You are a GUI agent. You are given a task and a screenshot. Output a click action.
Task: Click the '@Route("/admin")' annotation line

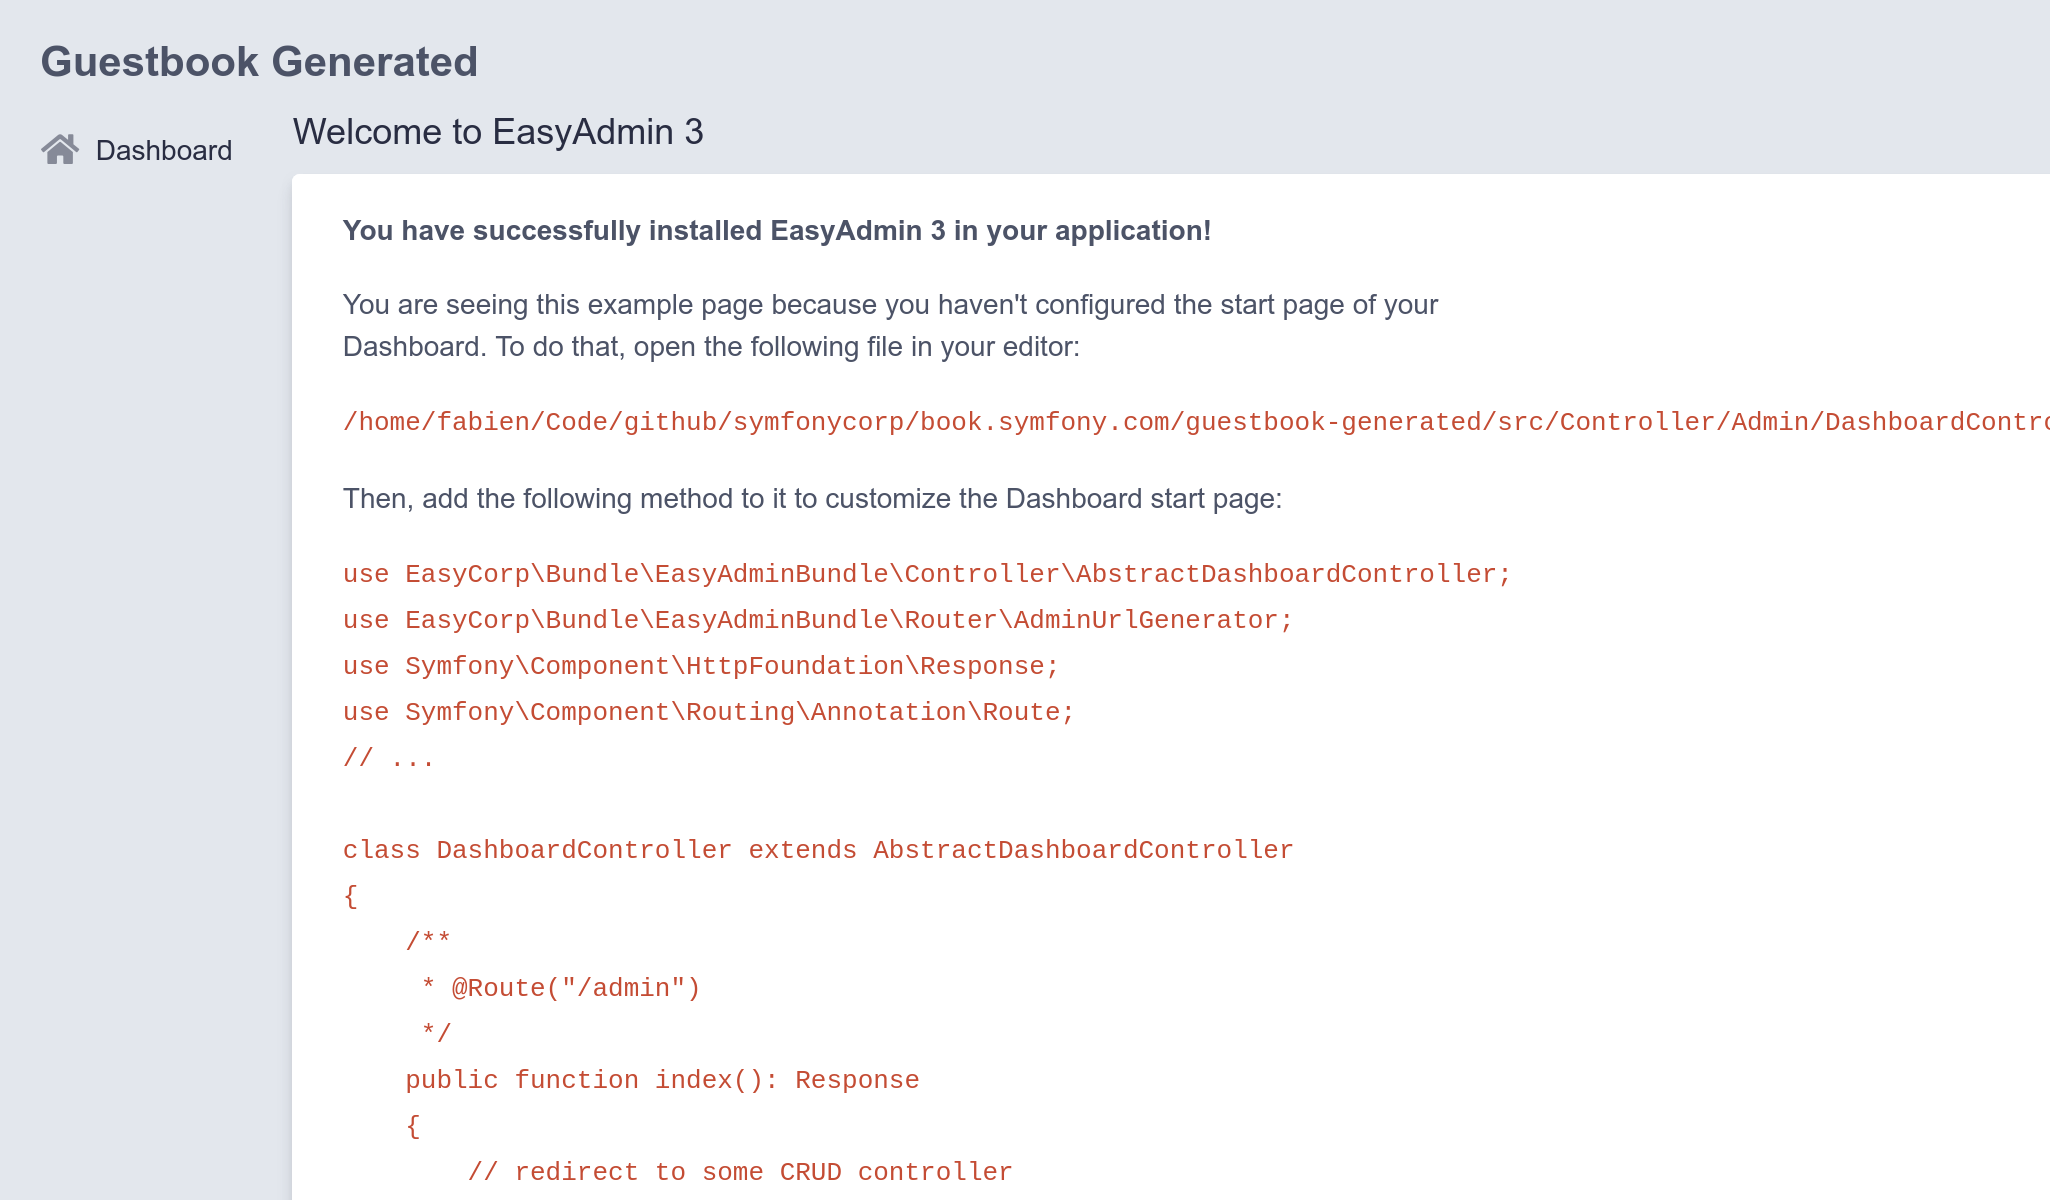click(x=561, y=988)
